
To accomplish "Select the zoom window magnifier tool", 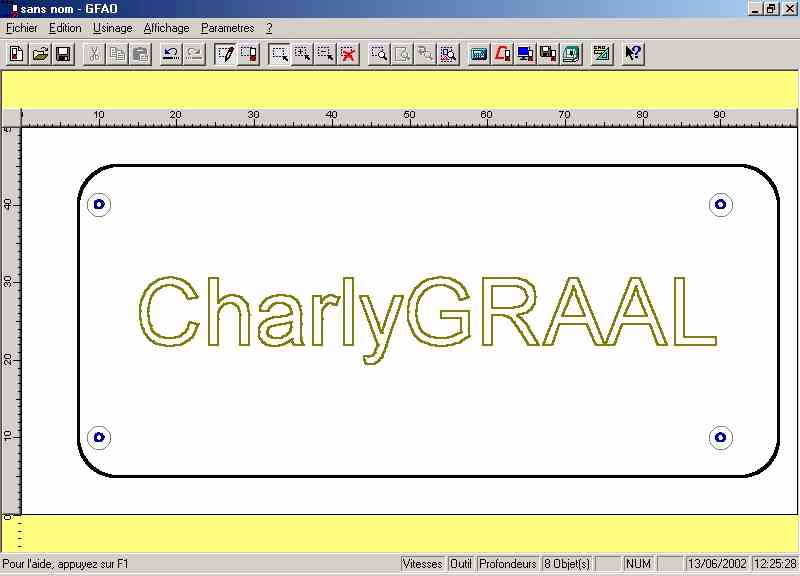I will click(x=379, y=54).
